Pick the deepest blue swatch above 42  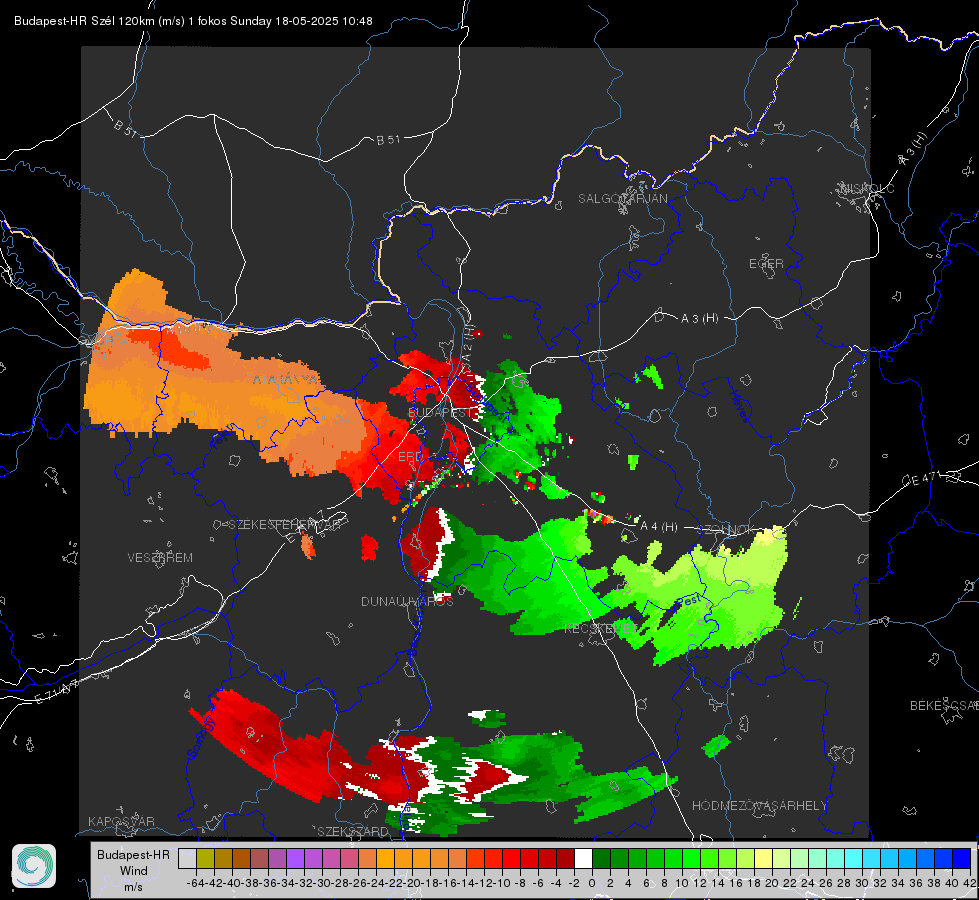(x=962, y=858)
